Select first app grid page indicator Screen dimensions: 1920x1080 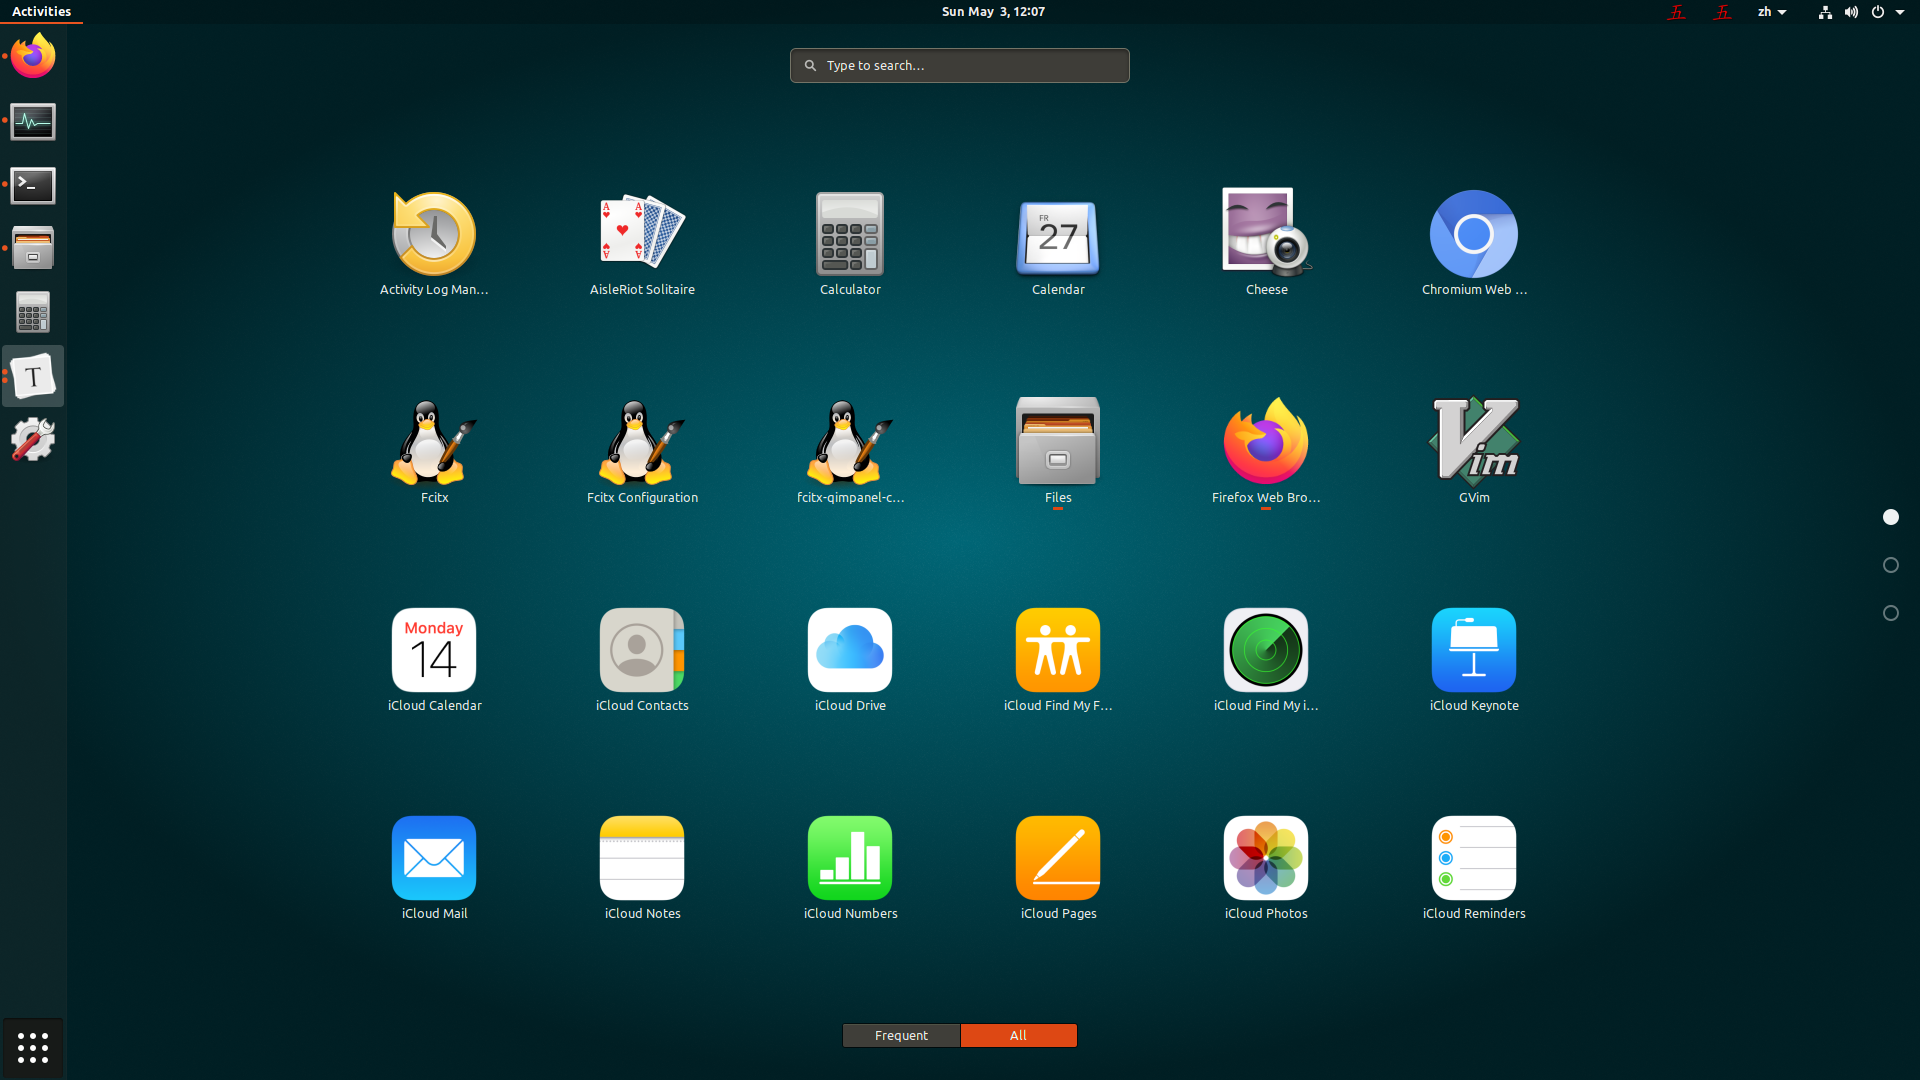click(1890, 517)
